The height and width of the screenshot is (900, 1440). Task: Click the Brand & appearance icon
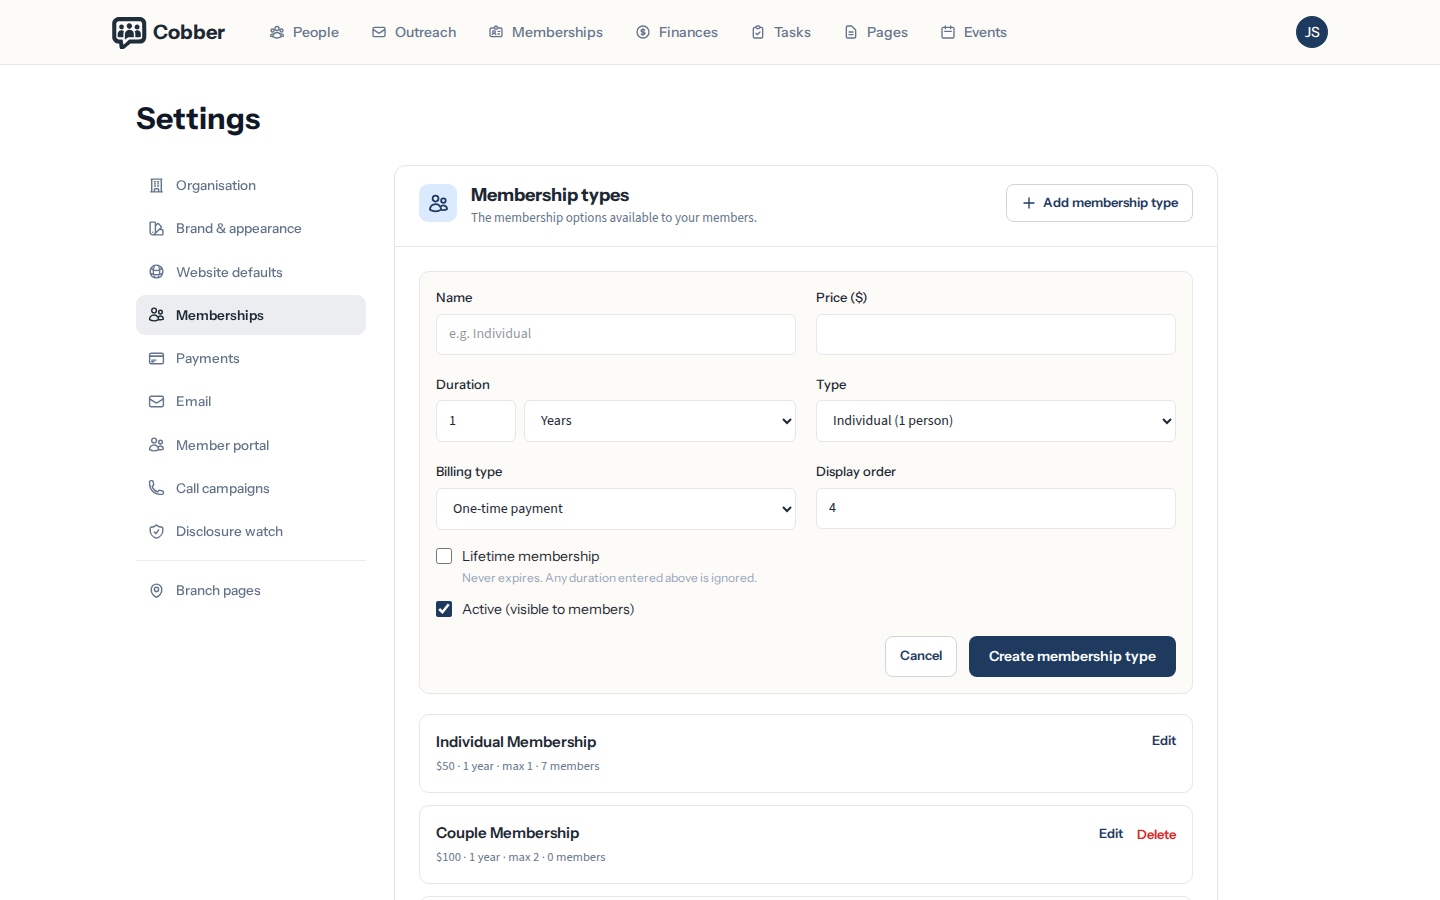point(156,228)
